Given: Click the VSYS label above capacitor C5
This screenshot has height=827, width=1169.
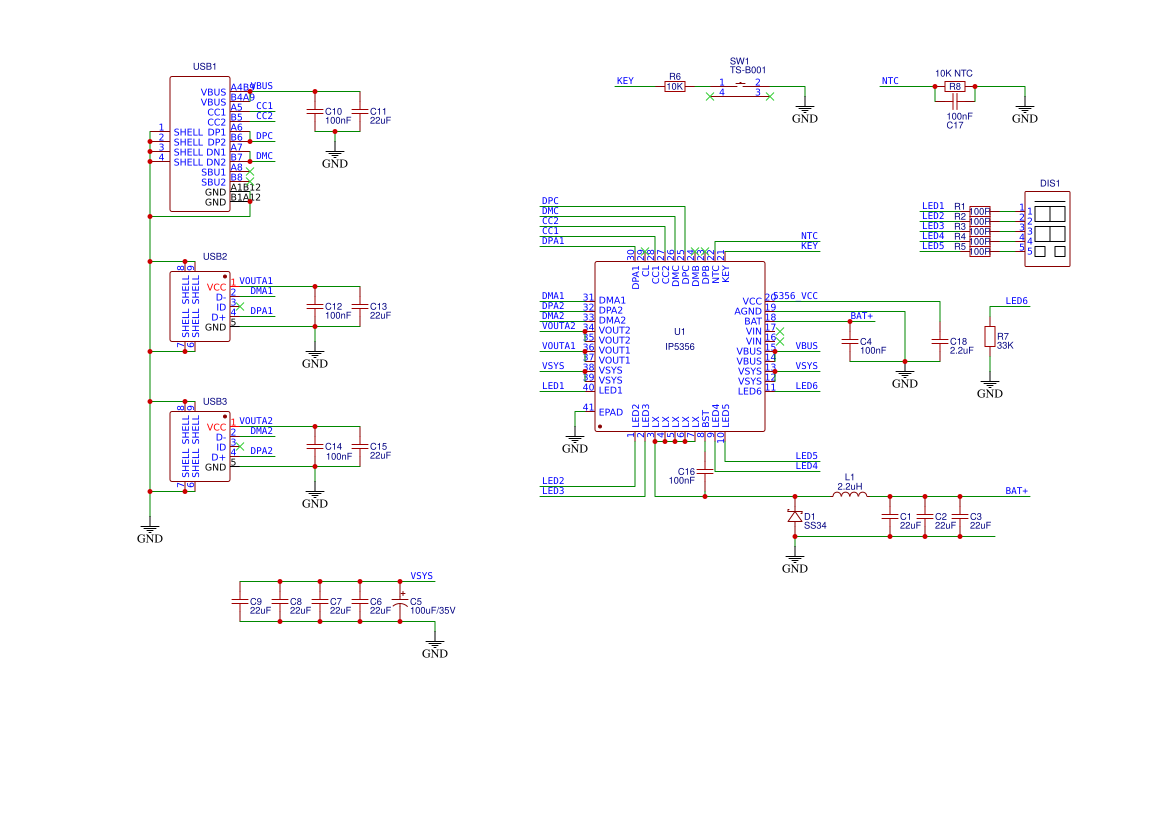Looking at the screenshot, I should coord(421,576).
